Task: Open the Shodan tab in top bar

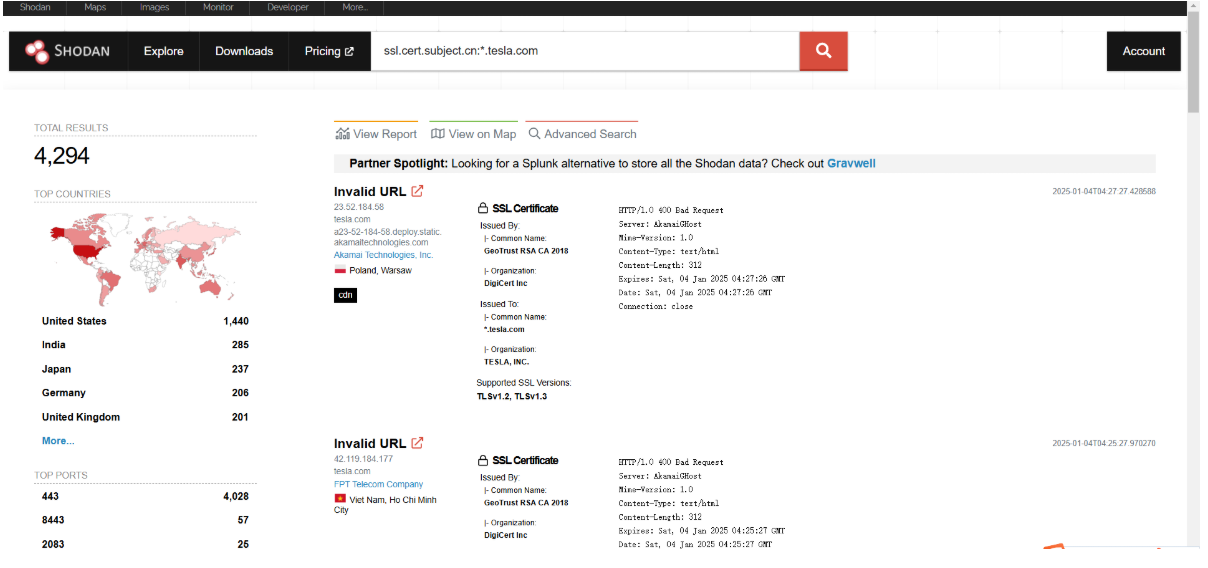Action: pyautogui.click(x=35, y=7)
